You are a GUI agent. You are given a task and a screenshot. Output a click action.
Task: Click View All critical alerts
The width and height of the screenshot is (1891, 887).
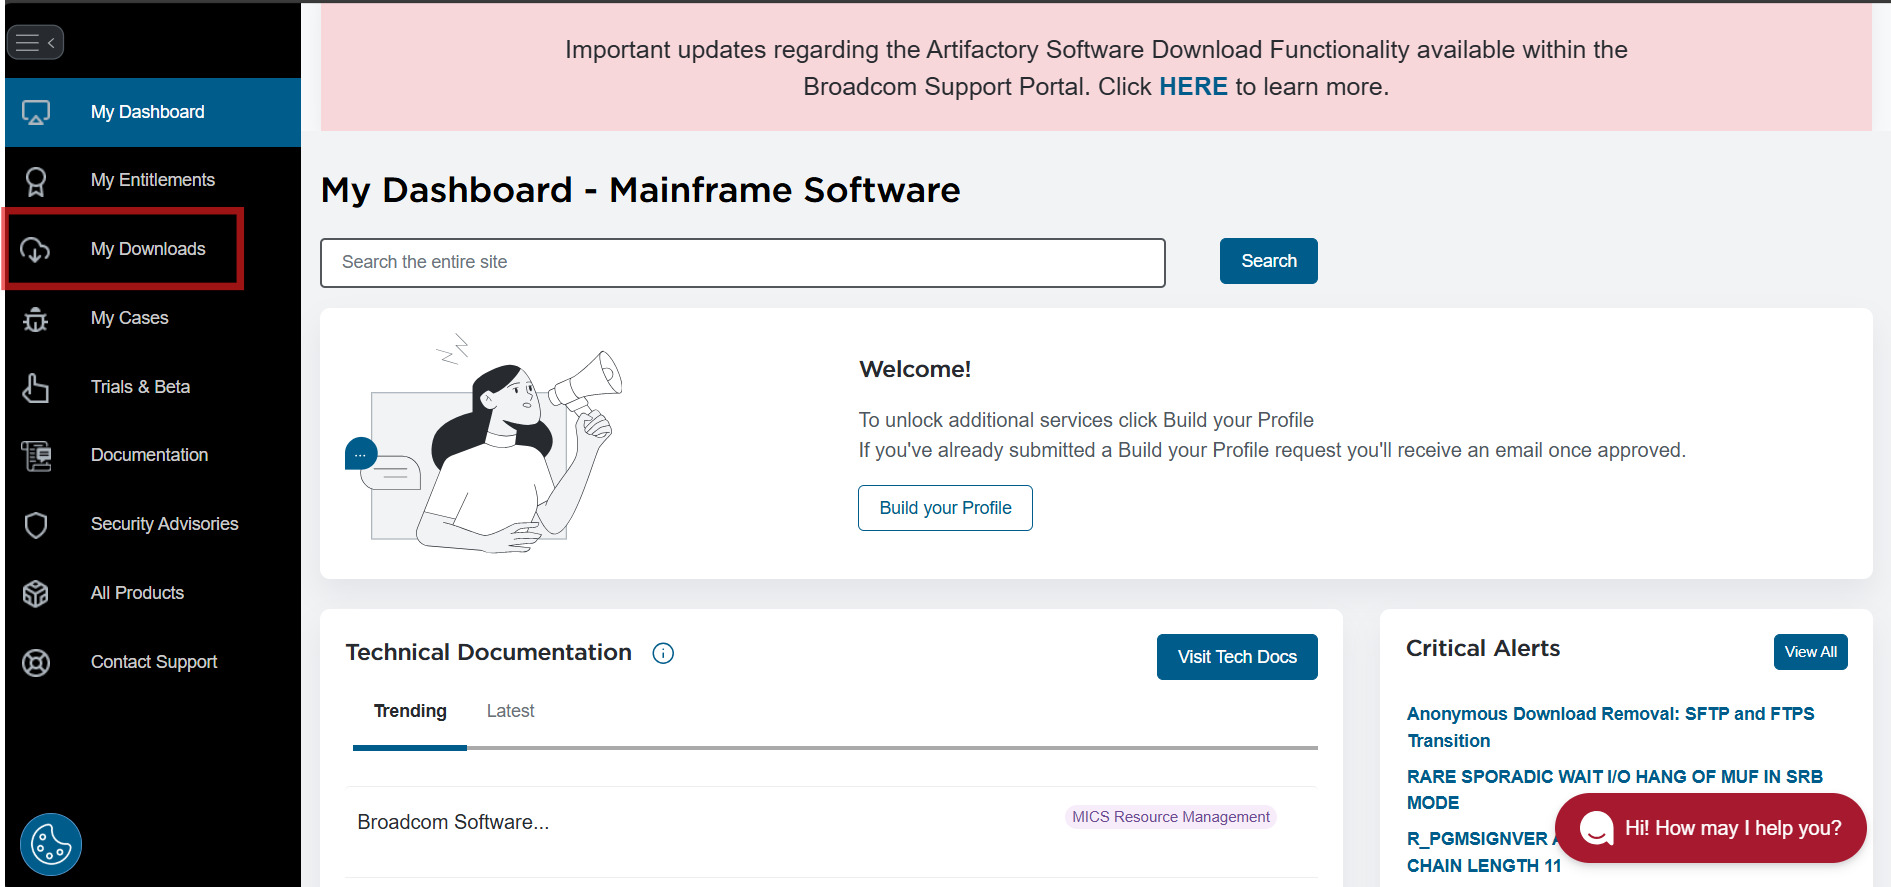(1811, 652)
